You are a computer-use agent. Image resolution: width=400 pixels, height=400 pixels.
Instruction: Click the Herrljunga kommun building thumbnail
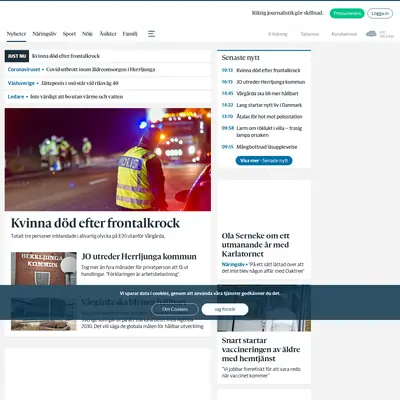pyautogui.click(x=44, y=268)
